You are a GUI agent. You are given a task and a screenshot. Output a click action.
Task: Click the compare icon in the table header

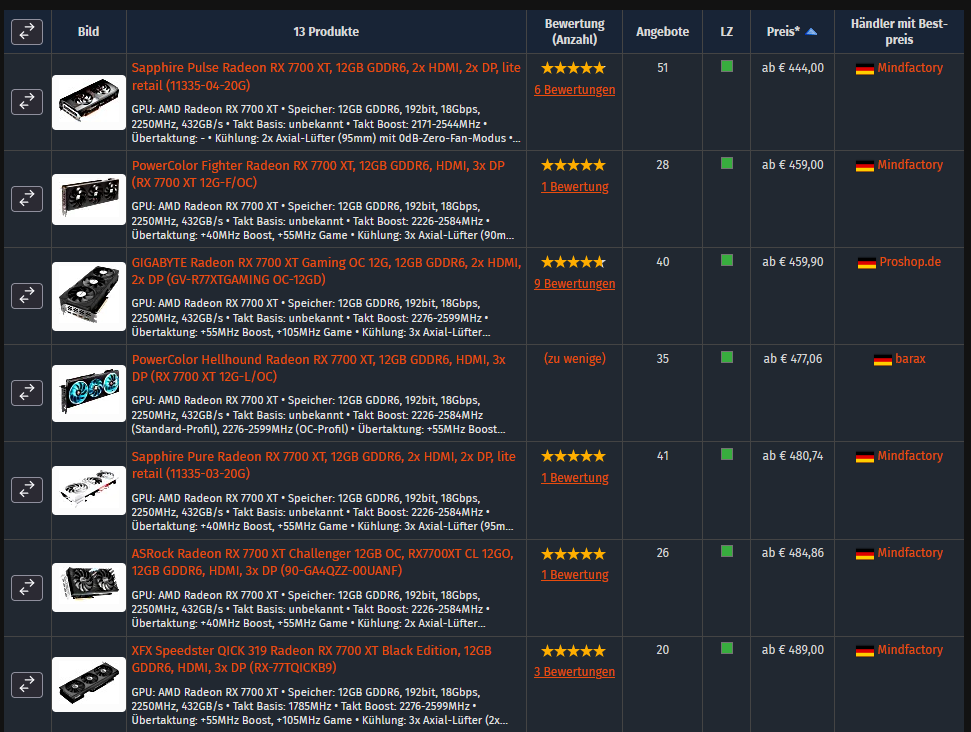click(x=27, y=32)
